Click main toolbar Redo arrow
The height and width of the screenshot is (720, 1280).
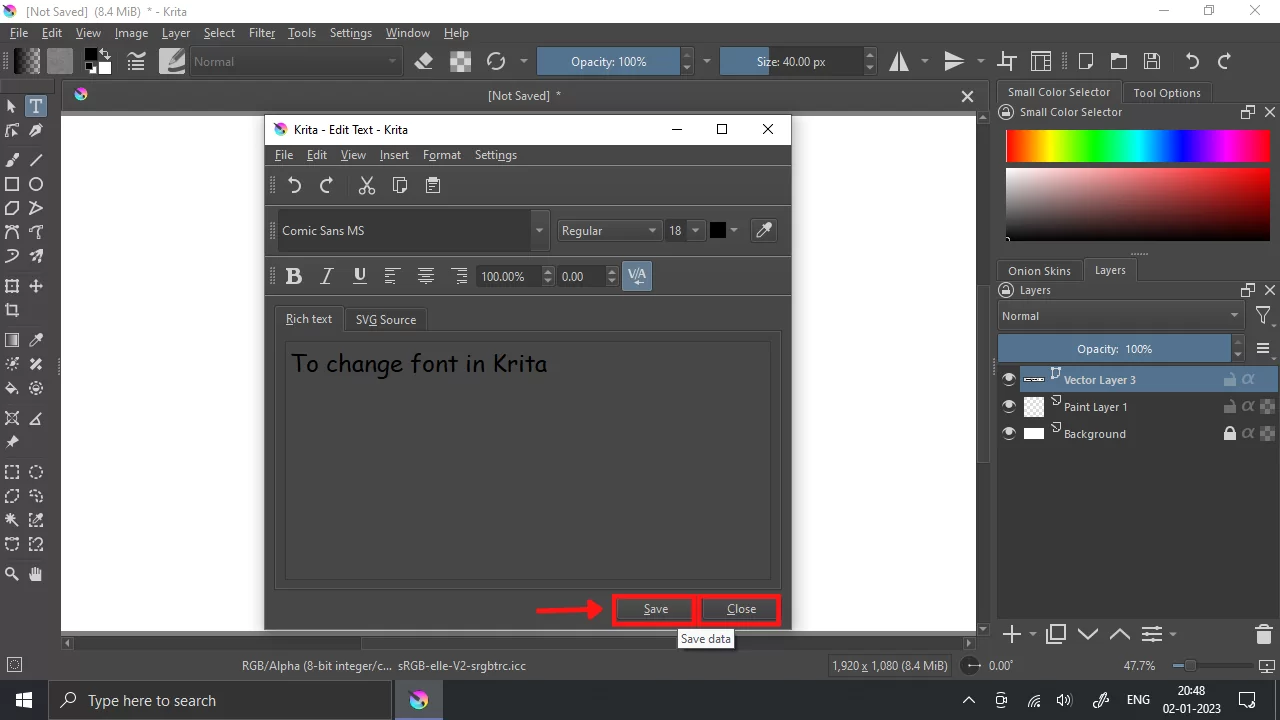[1224, 61]
